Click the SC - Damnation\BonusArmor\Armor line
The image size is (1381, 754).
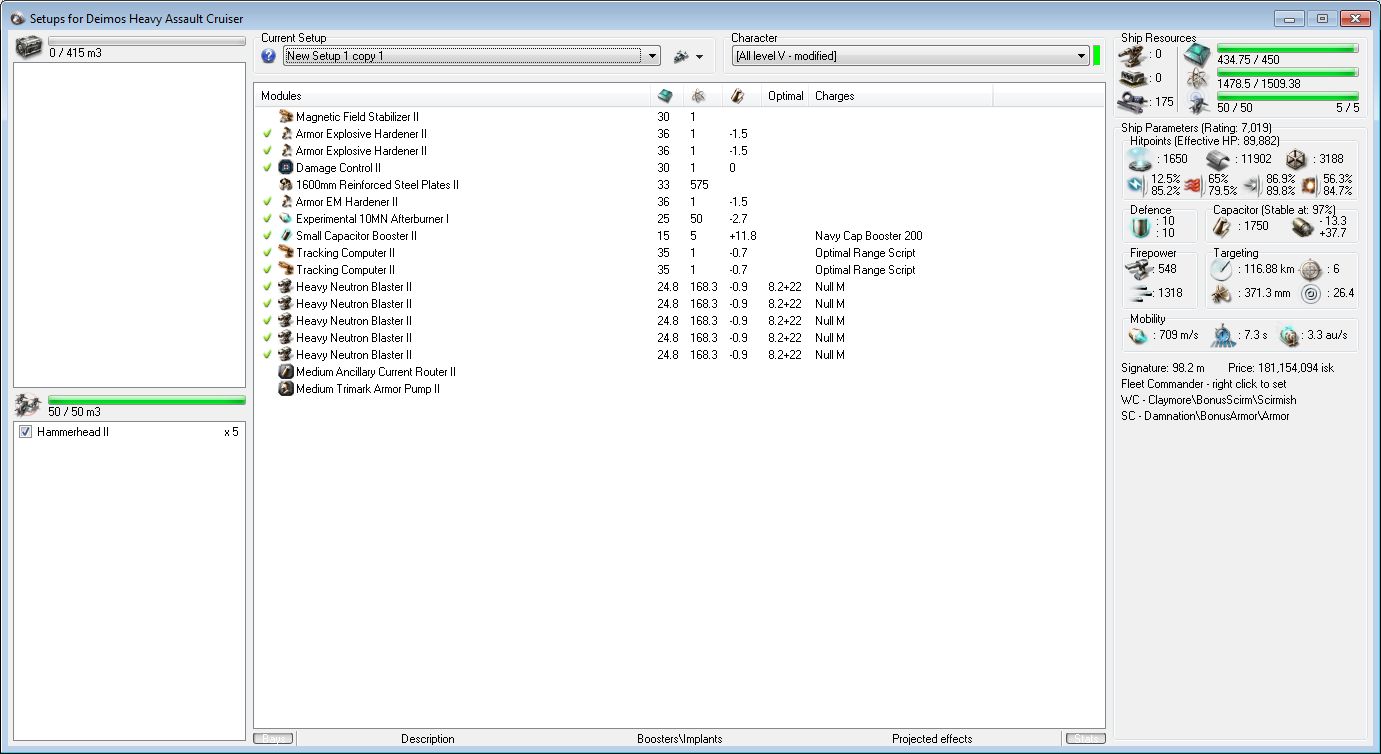point(1205,416)
